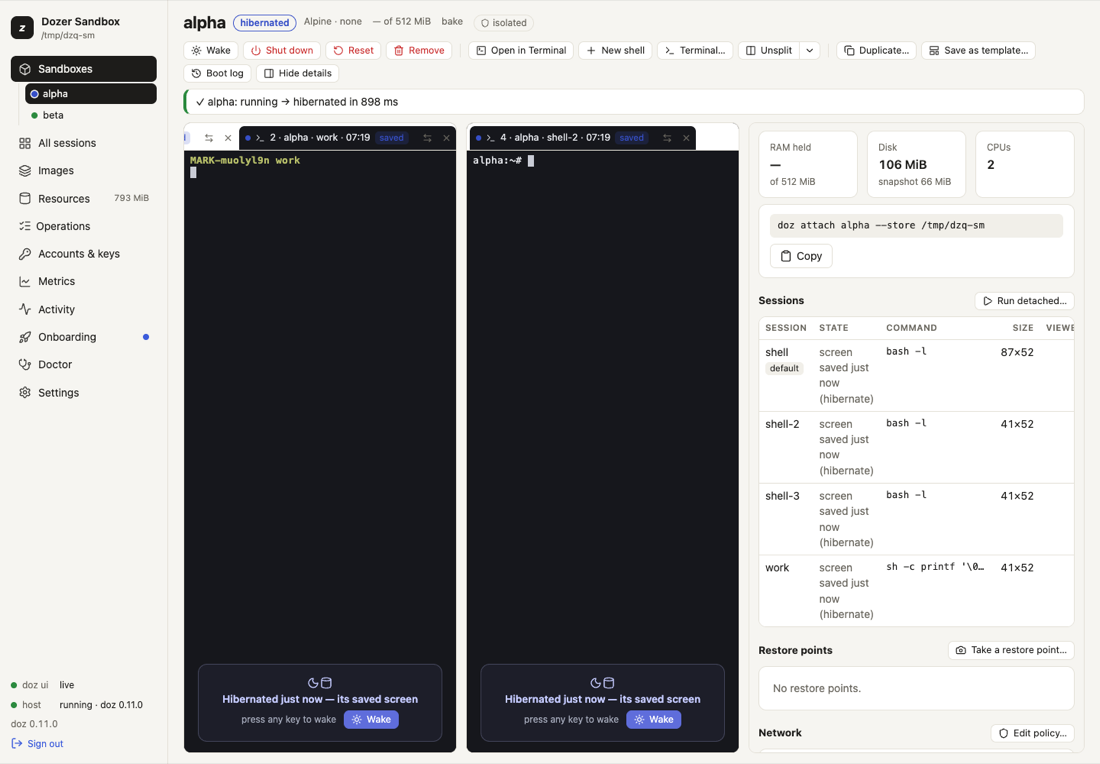Image resolution: width=1100 pixels, height=764 pixels.
Task: Close the alpha shell-2 terminal tab
Action: click(686, 138)
